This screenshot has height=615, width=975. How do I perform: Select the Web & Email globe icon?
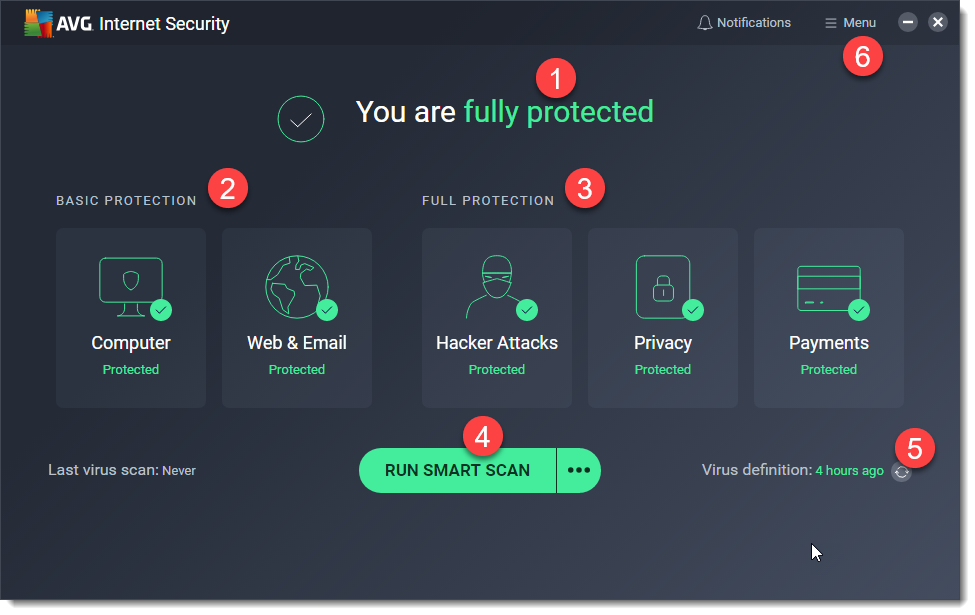click(x=297, y=284)
